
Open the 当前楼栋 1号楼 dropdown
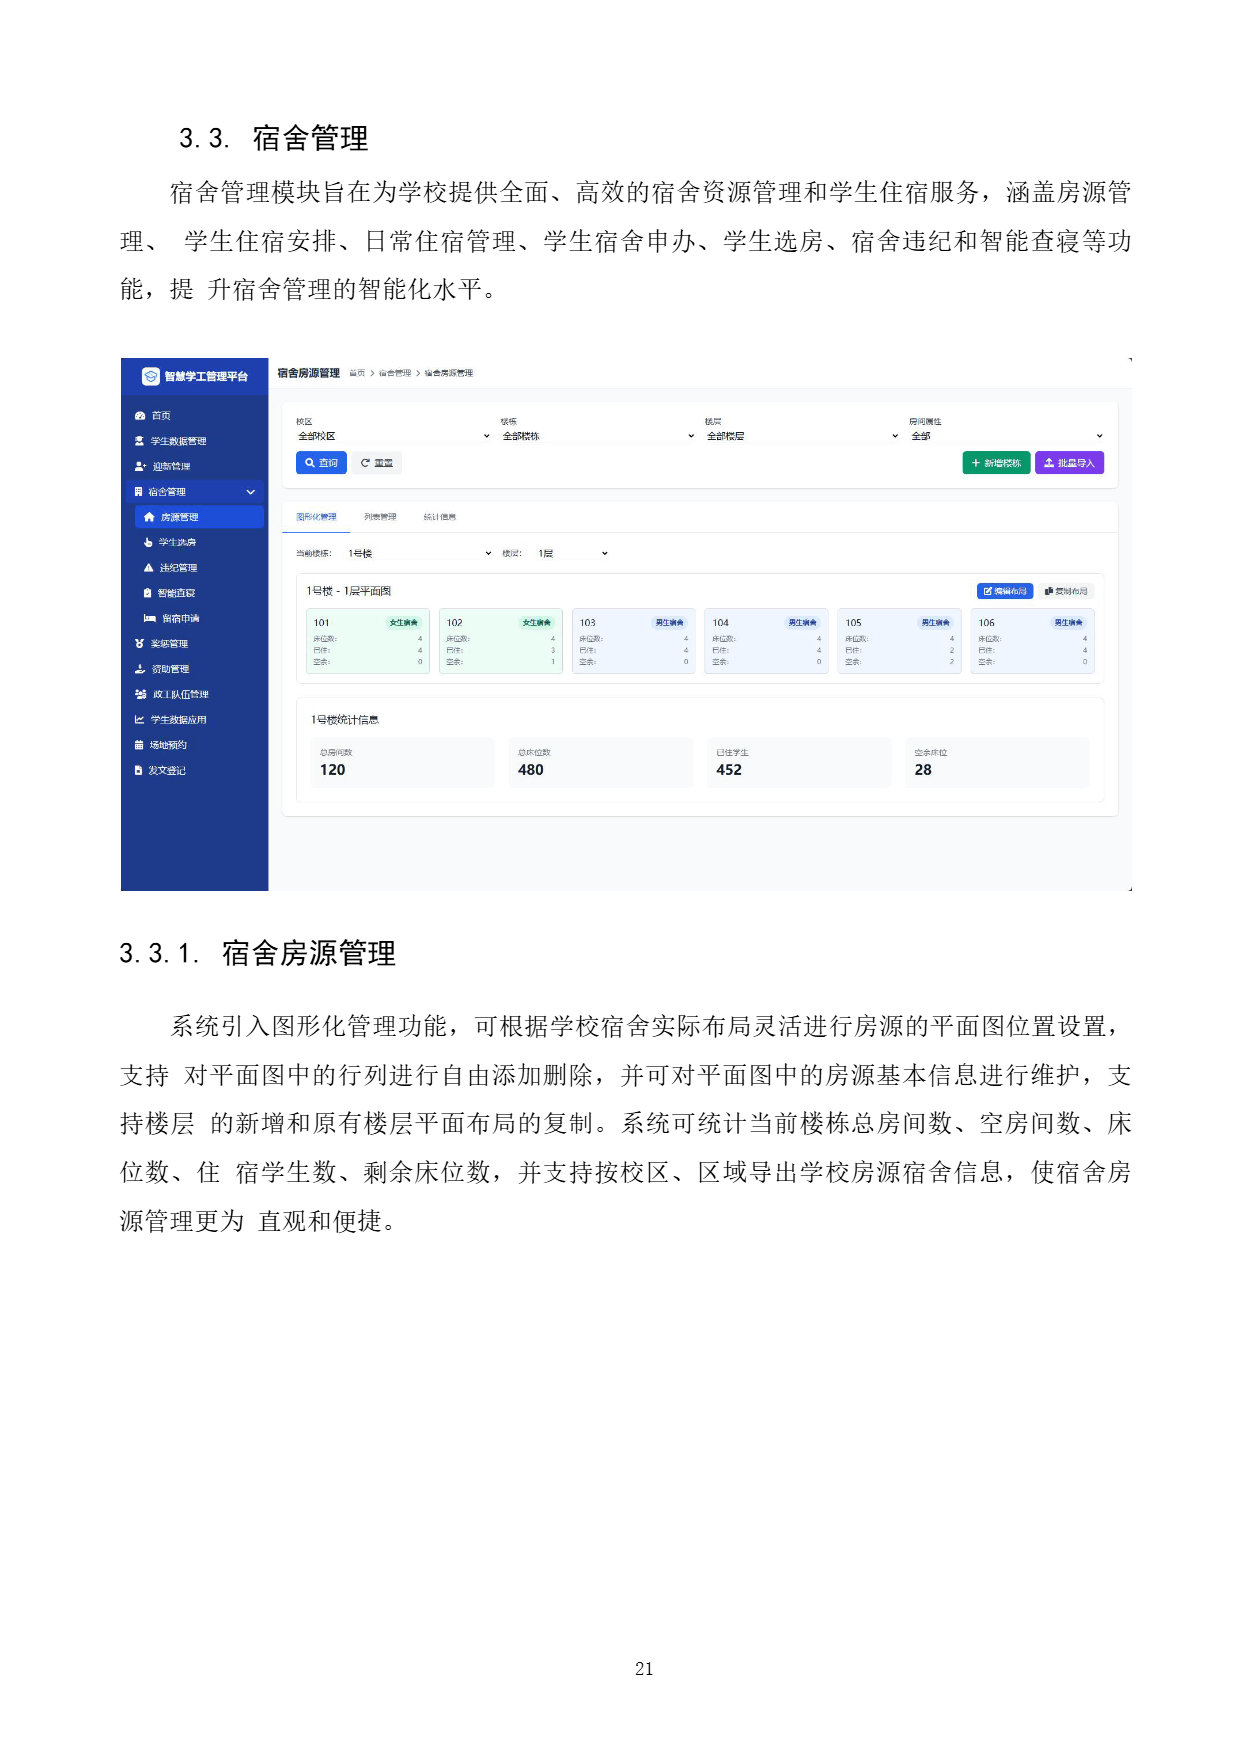(x=419, y=553)
